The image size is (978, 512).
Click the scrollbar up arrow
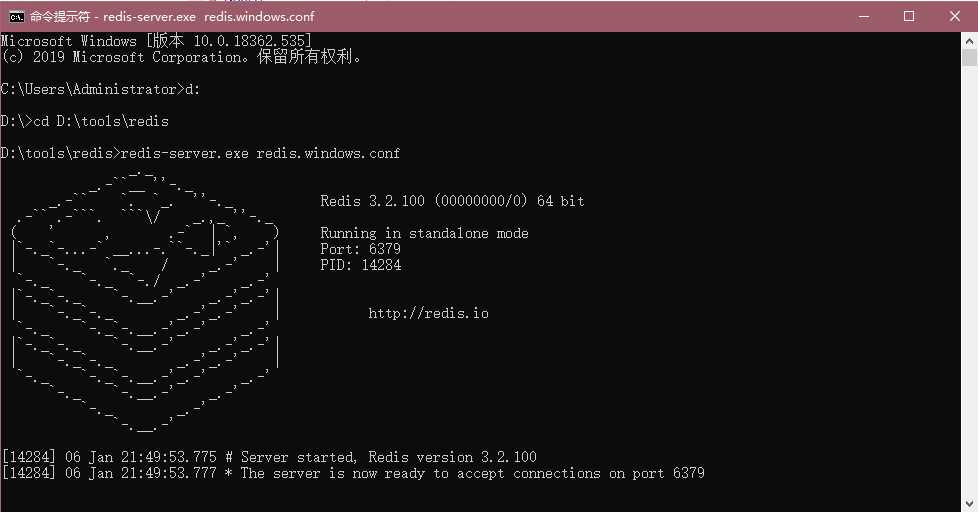pos(969,42)
